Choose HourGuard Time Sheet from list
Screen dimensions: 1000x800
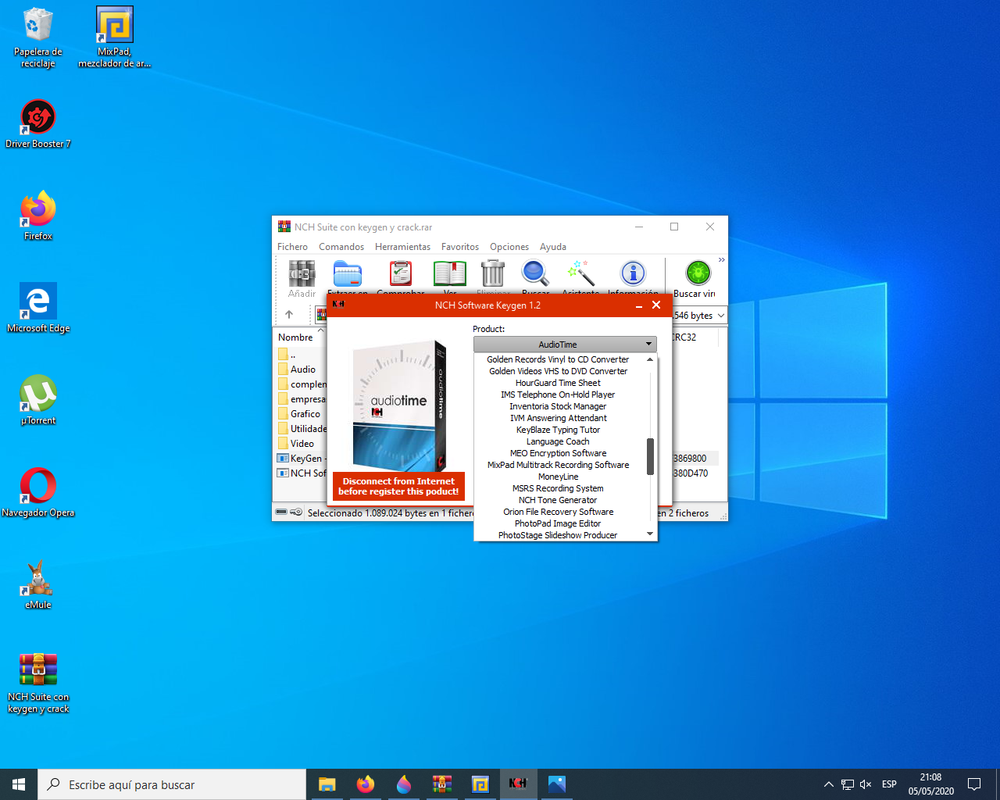point(558,383)
